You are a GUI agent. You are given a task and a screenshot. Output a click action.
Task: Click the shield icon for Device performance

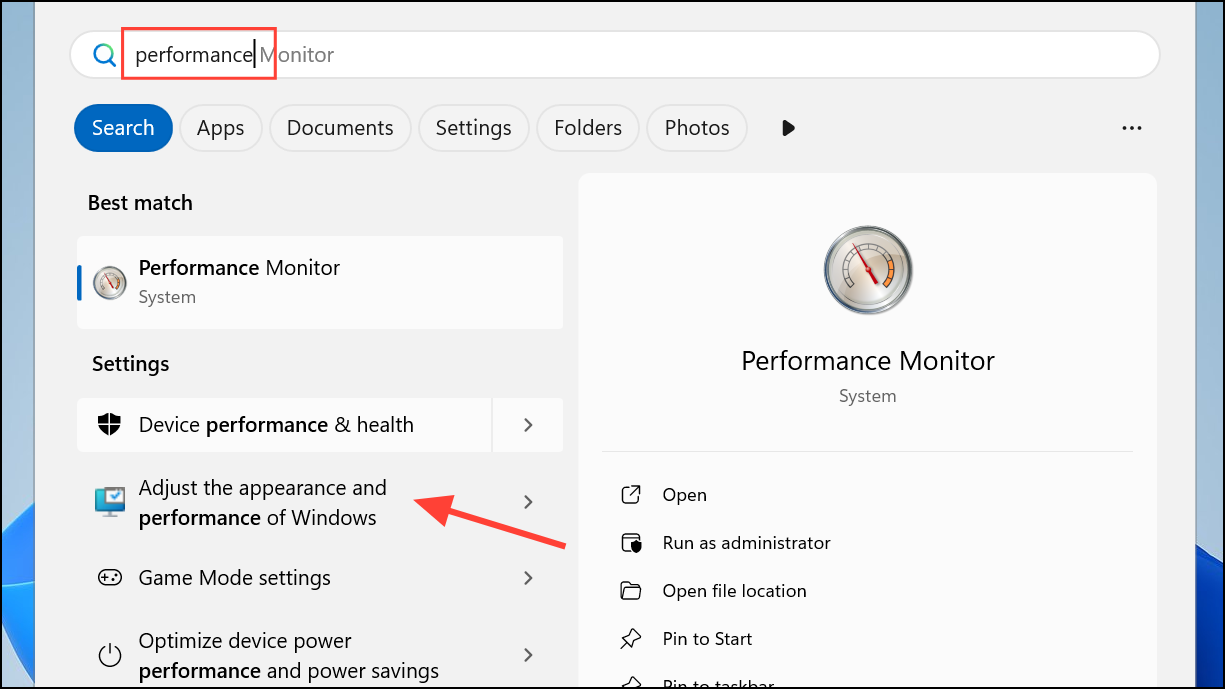pos(109,425)
